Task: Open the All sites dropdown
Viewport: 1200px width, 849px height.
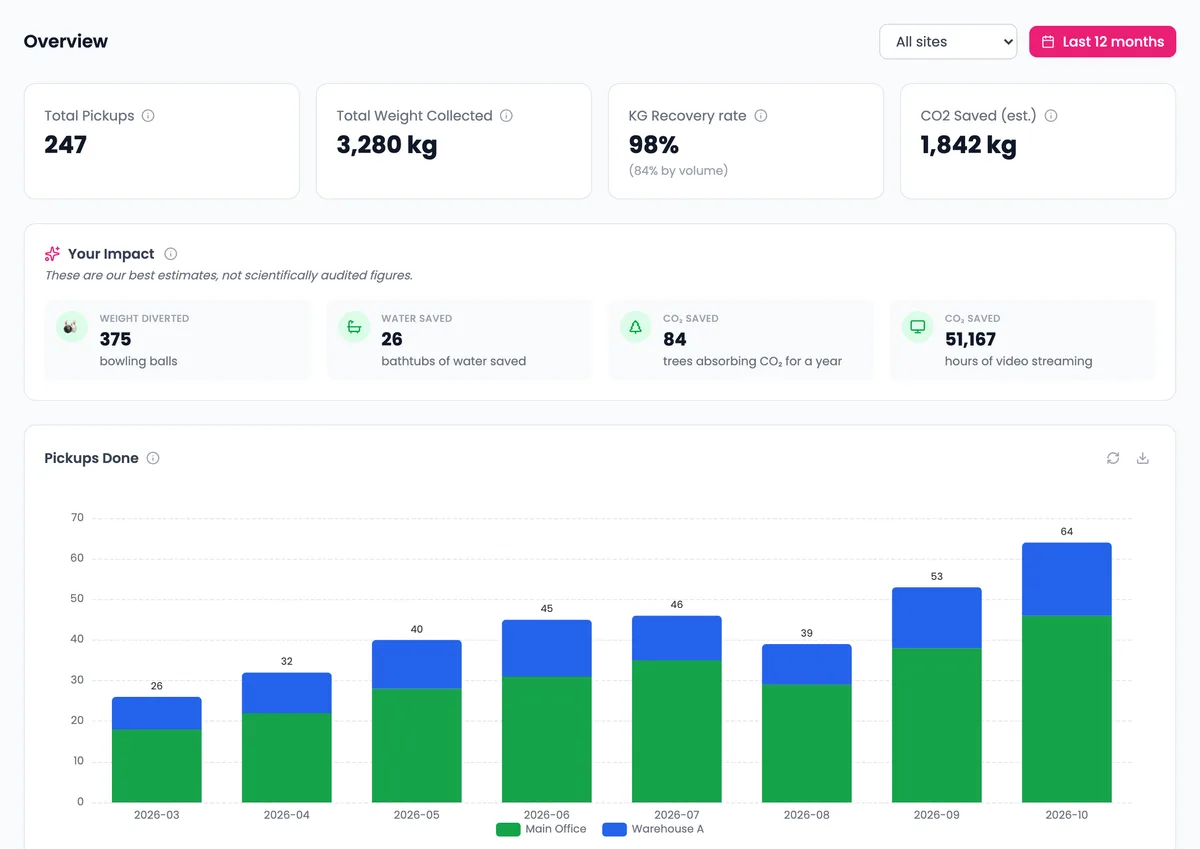Action: (948, 42)
